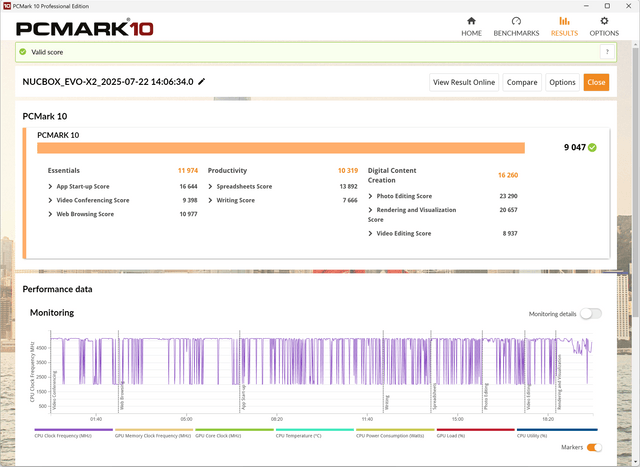Select CPU Power Consumption legend item

(395, 433)
